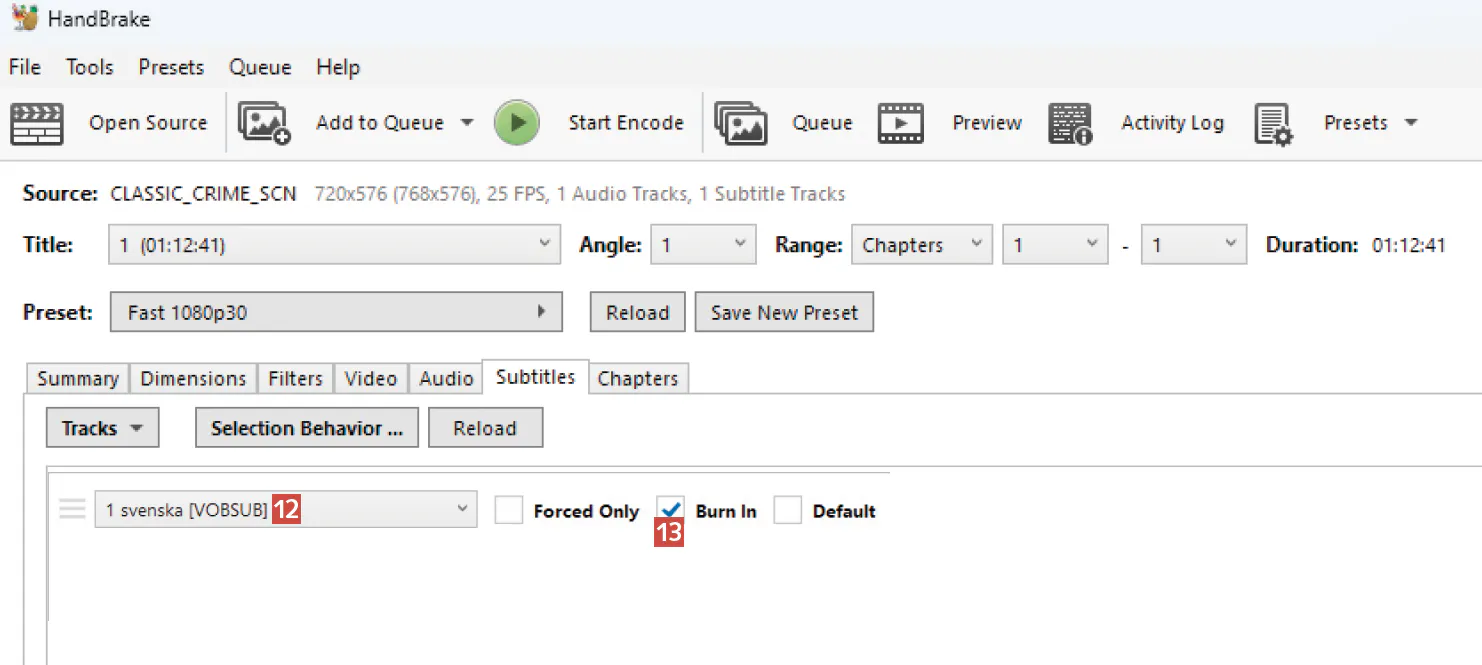Enable the Forced Only checkbox

(x=509, y=511)
